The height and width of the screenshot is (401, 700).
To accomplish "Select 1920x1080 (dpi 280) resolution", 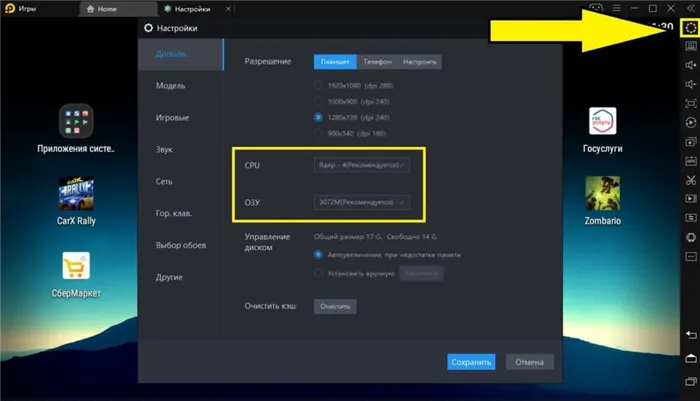I will (318, 85).
